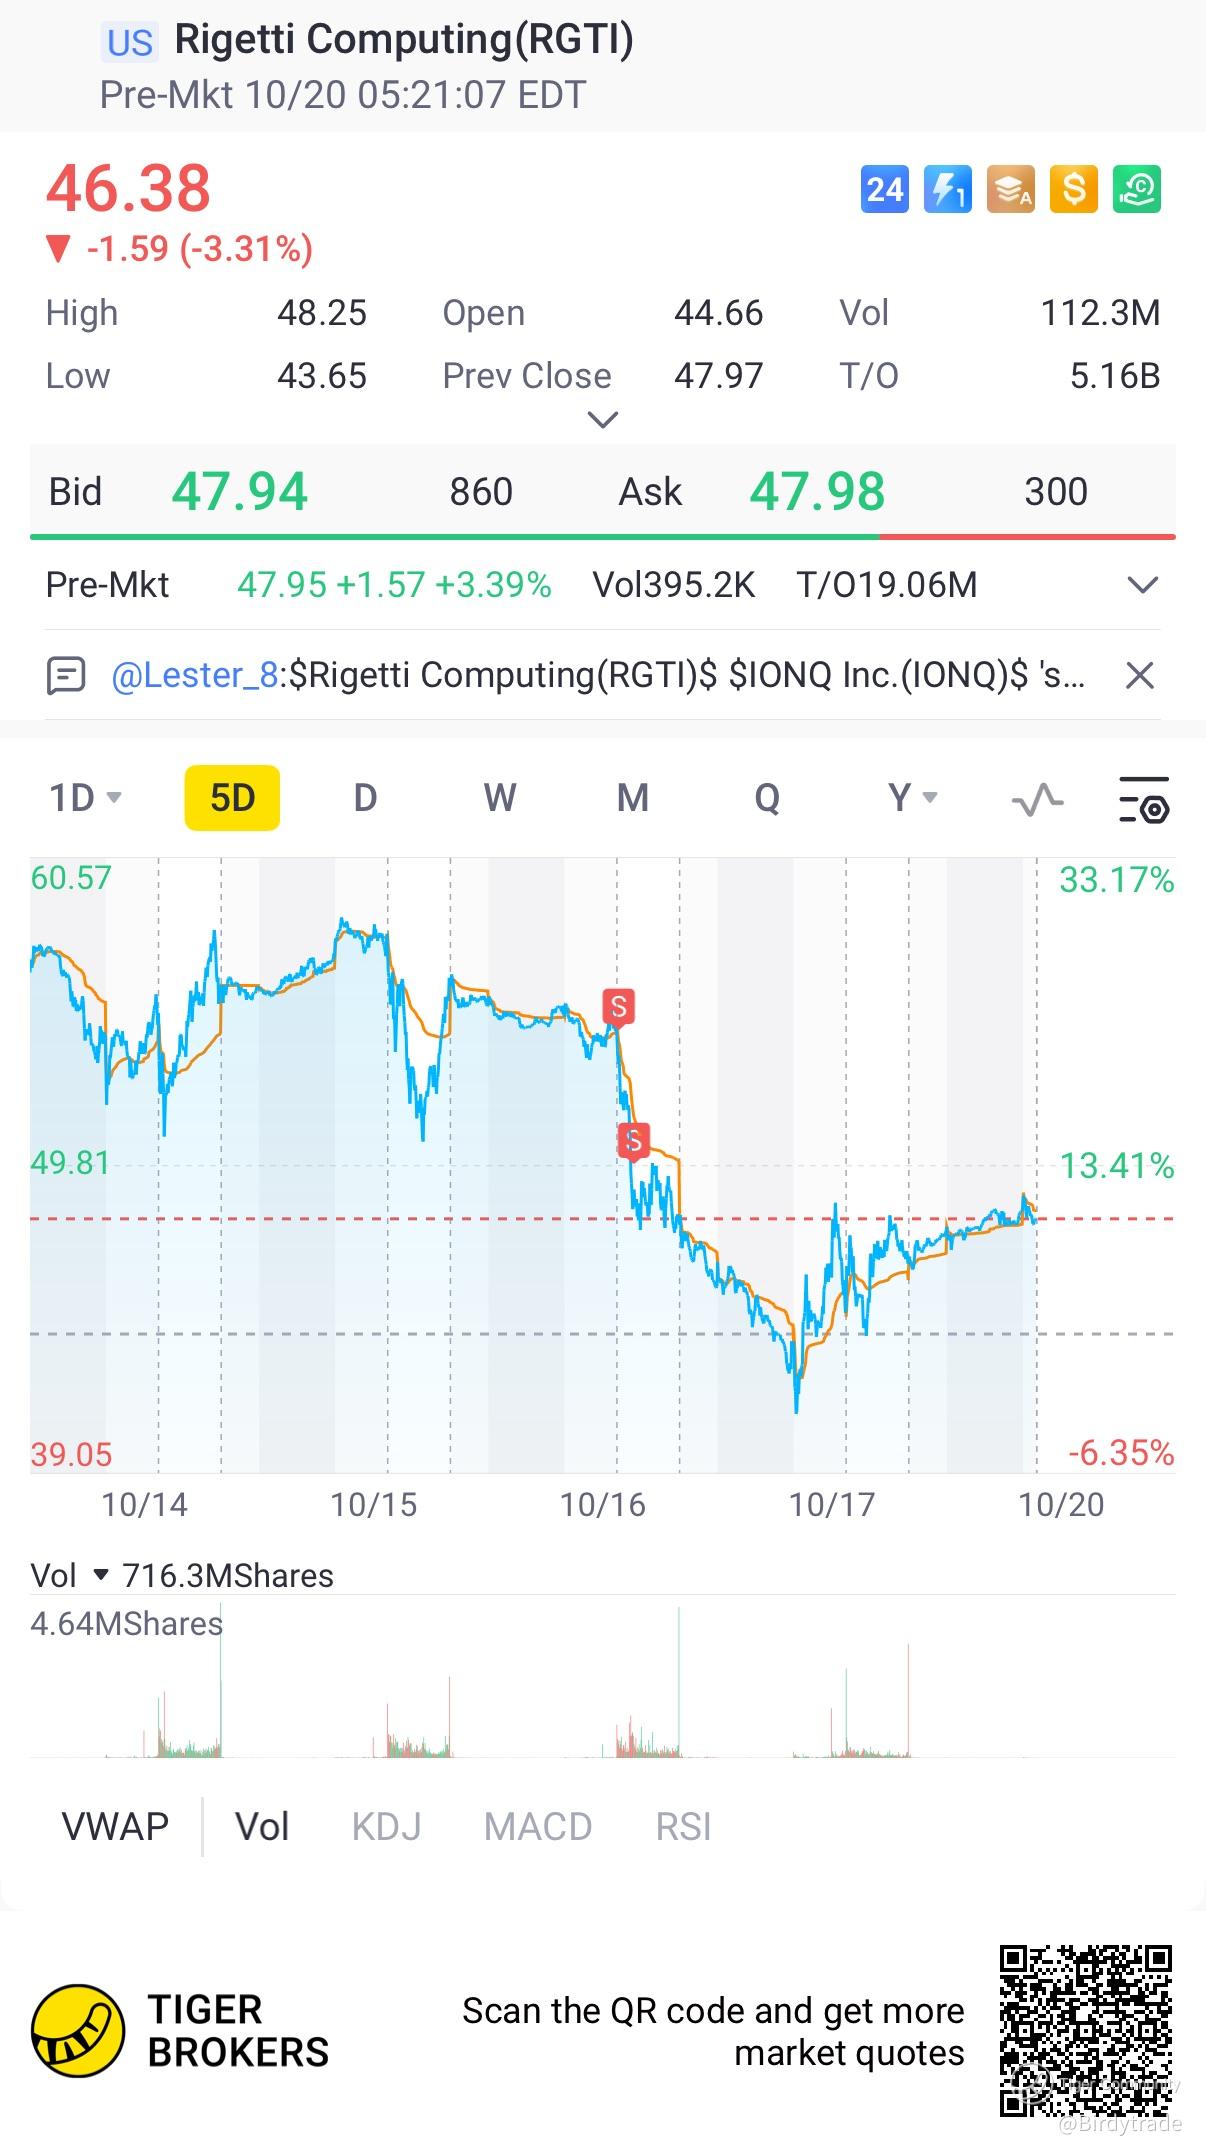1206x2151 pixels.
Task: Open the Vol indicator dropdown arrow
Action: click(x=100, y=1575)
